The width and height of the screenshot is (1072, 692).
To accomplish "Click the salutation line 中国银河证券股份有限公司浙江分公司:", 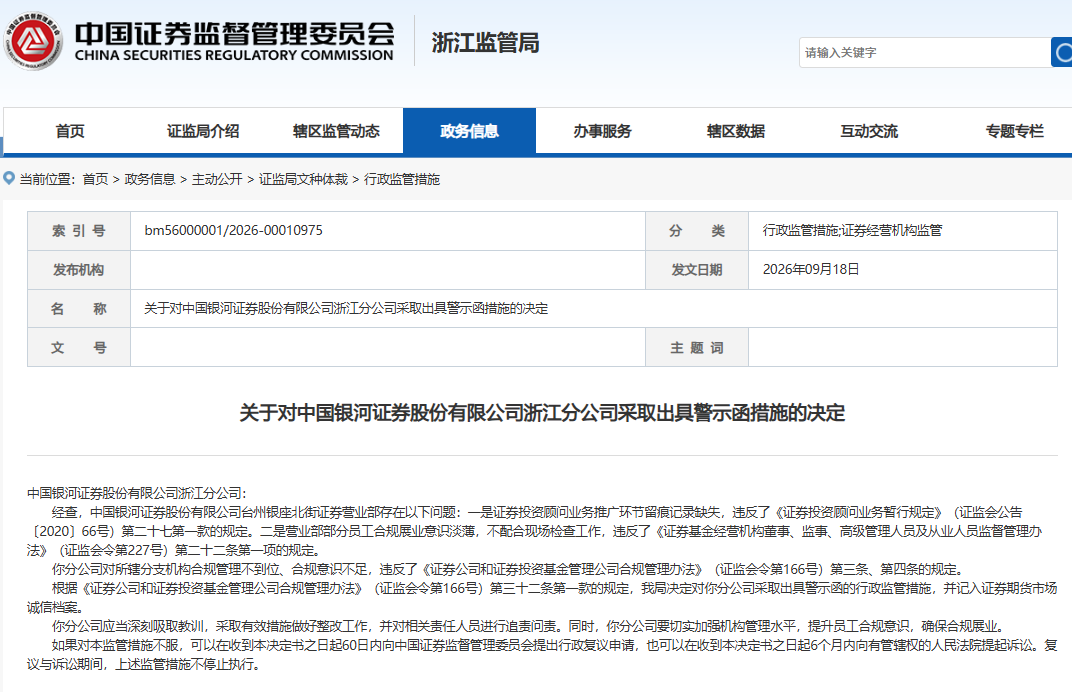I will coord(137,493).
